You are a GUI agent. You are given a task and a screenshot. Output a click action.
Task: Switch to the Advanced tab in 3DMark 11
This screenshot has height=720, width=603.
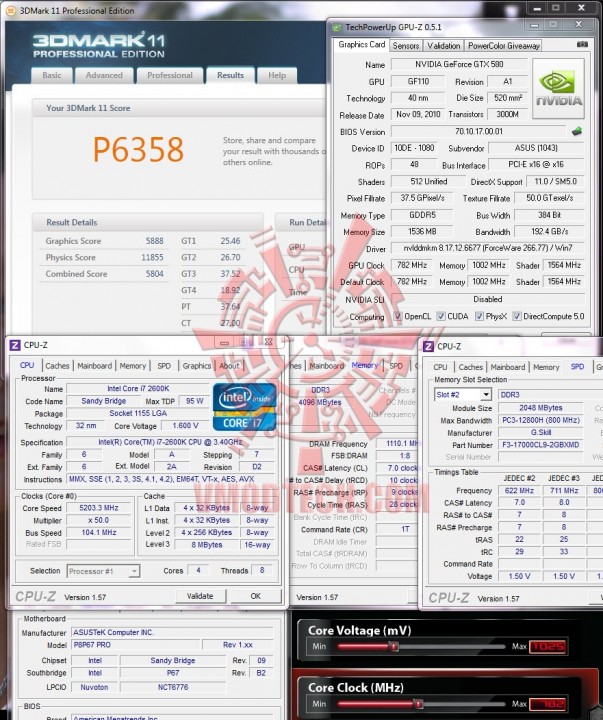tap(104, 75)
